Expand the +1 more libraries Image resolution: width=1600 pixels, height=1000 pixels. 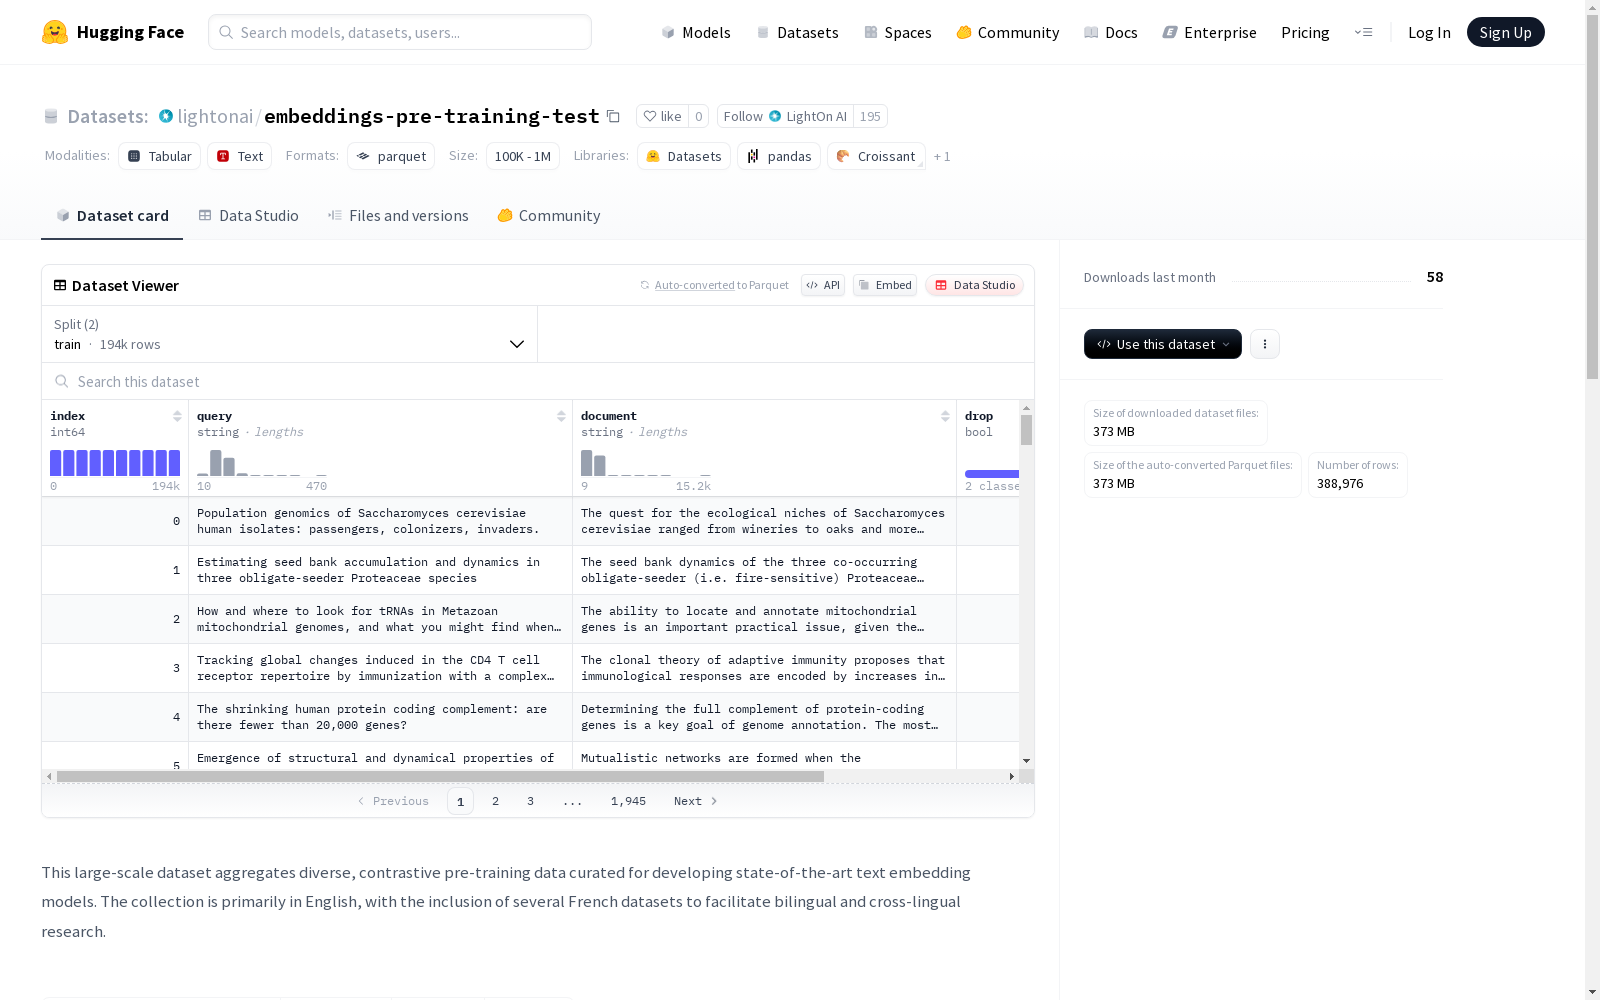[x=942, y=157]
